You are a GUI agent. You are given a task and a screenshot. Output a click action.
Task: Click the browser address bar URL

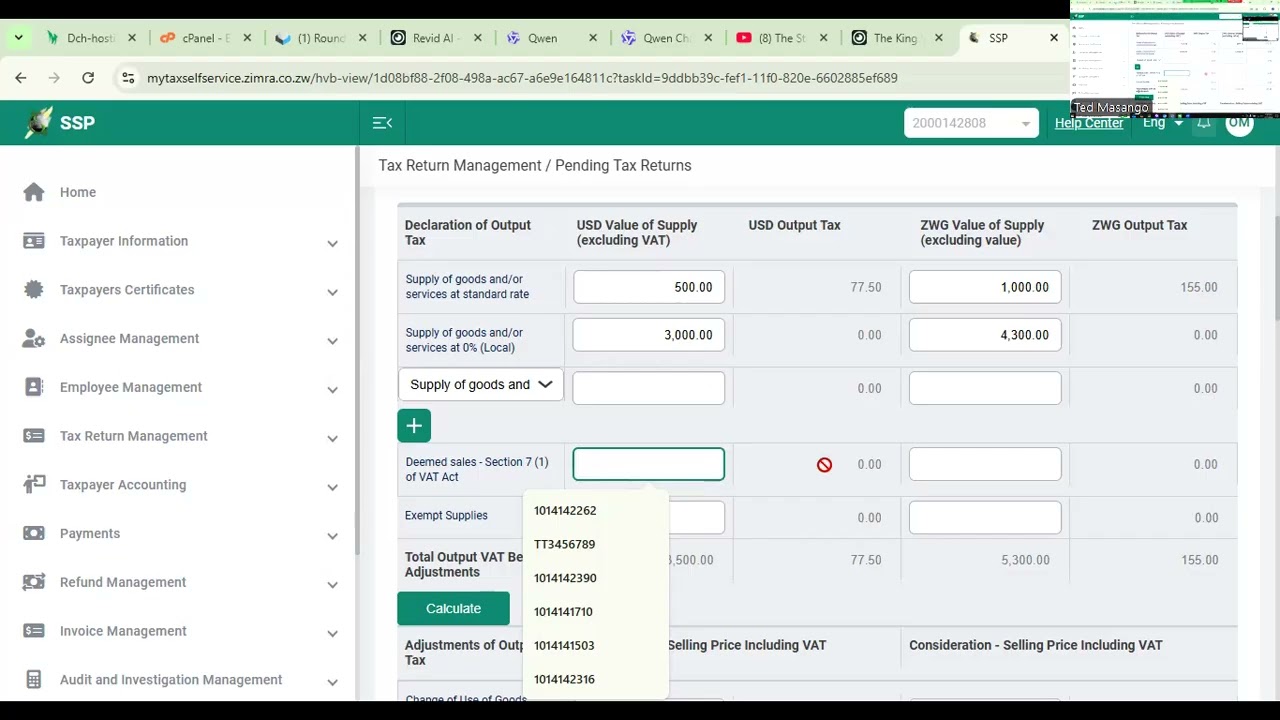(x=522, y=78)
